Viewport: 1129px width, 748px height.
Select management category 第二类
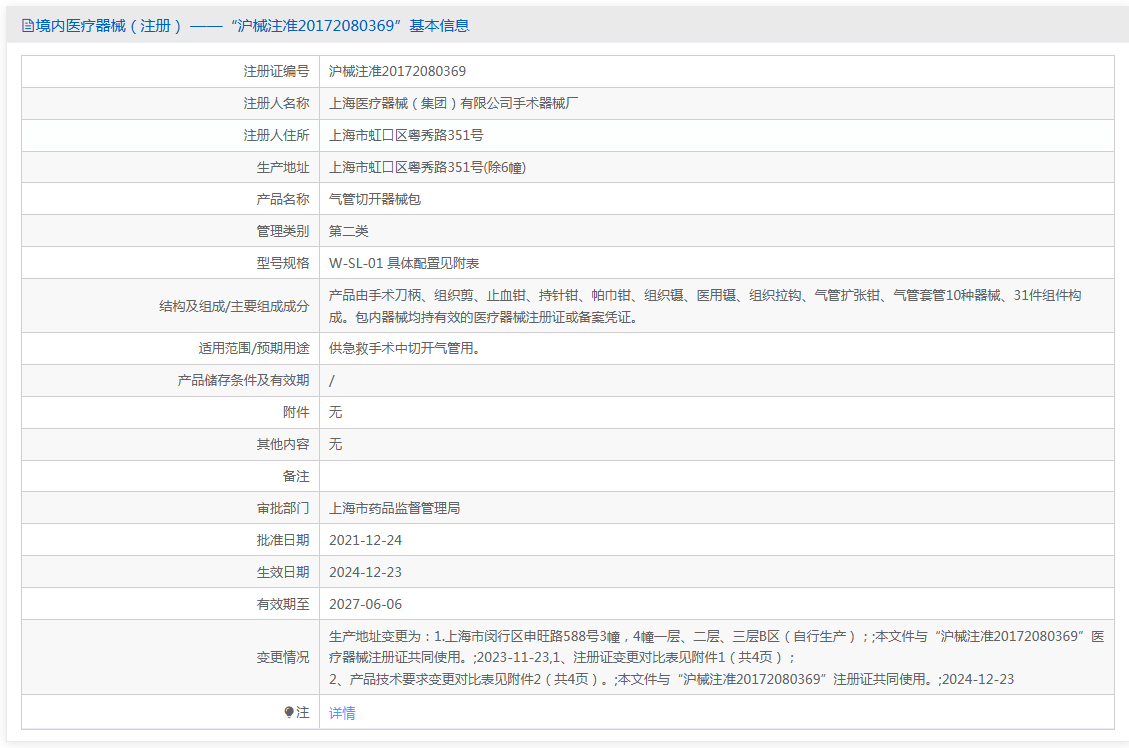click(x=348, y=231)
